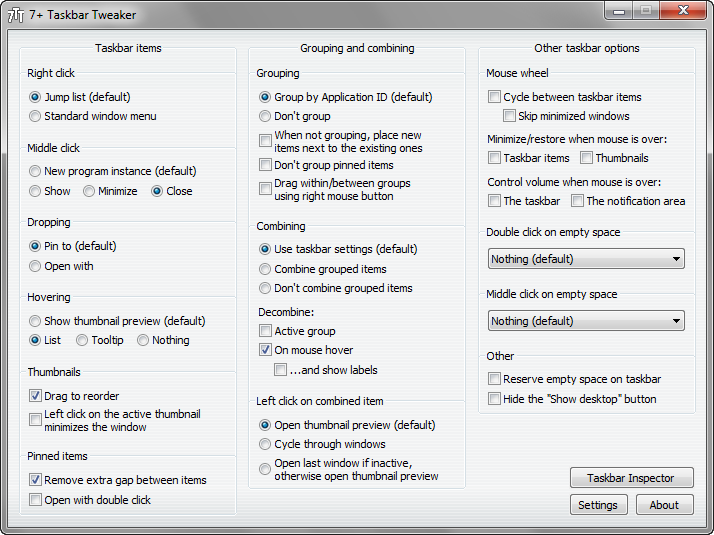Toggle Remove extra gap between items
Viewport: 714px width, 535px height.
pos(36,480)
